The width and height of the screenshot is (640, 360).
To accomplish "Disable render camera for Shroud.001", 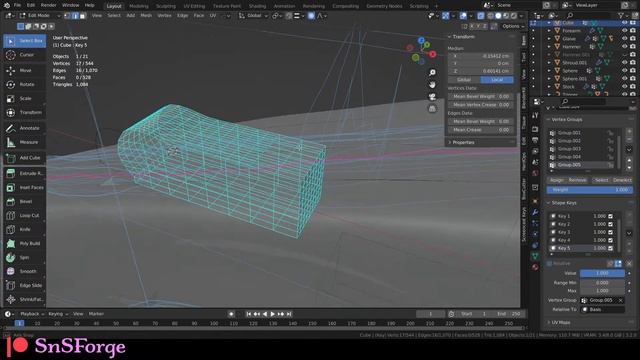I will [x=632, y=62].
